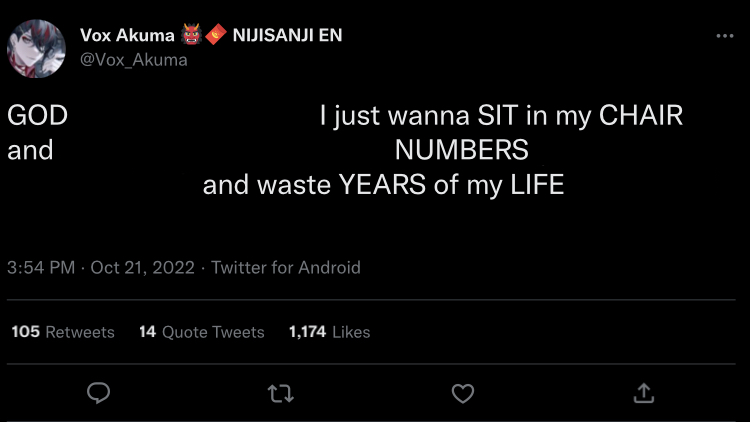Click the NIJISANJI EN text in the name
750x422 pixels.
coord(287,36)
